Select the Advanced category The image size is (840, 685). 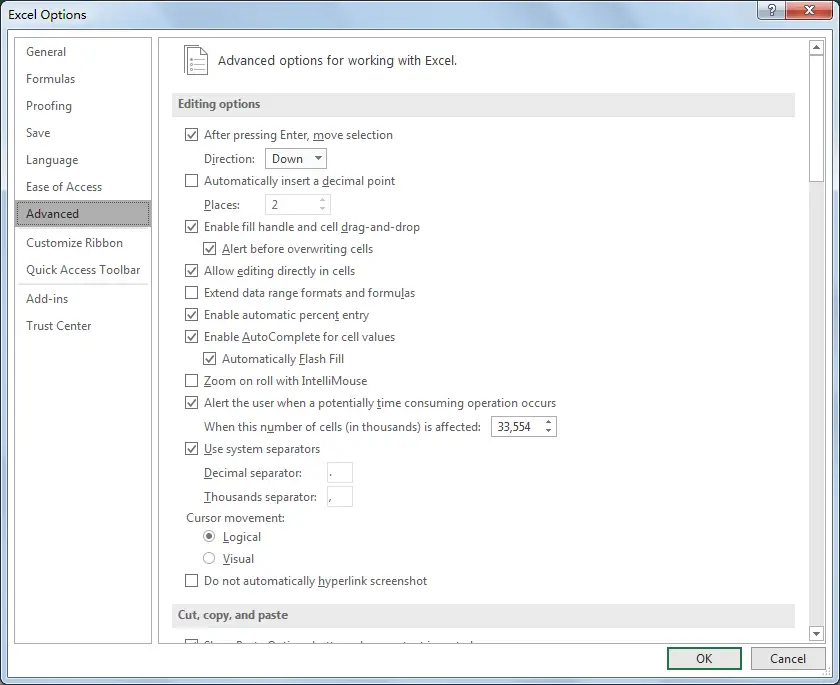[83, 214]
